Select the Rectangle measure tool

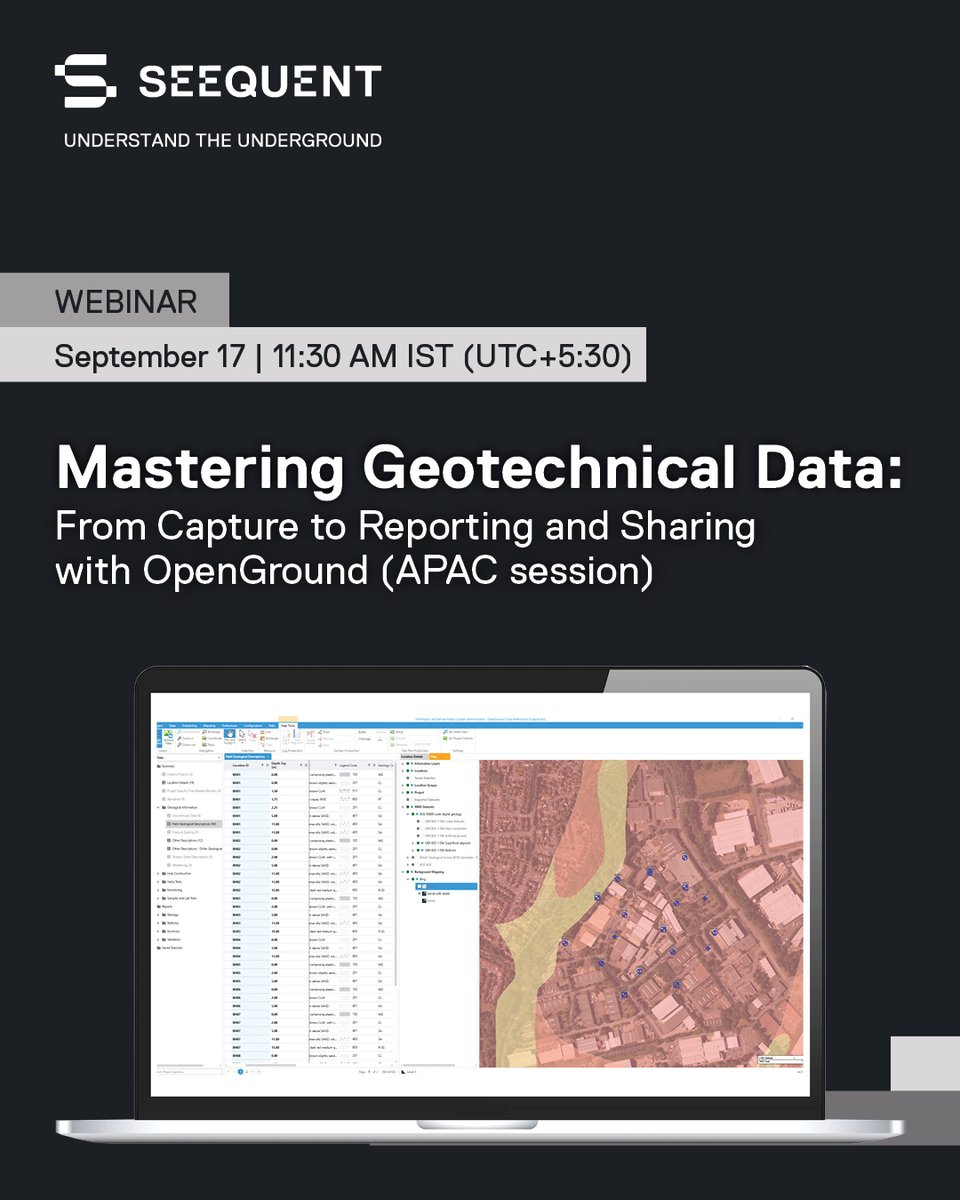pos(268,738)
